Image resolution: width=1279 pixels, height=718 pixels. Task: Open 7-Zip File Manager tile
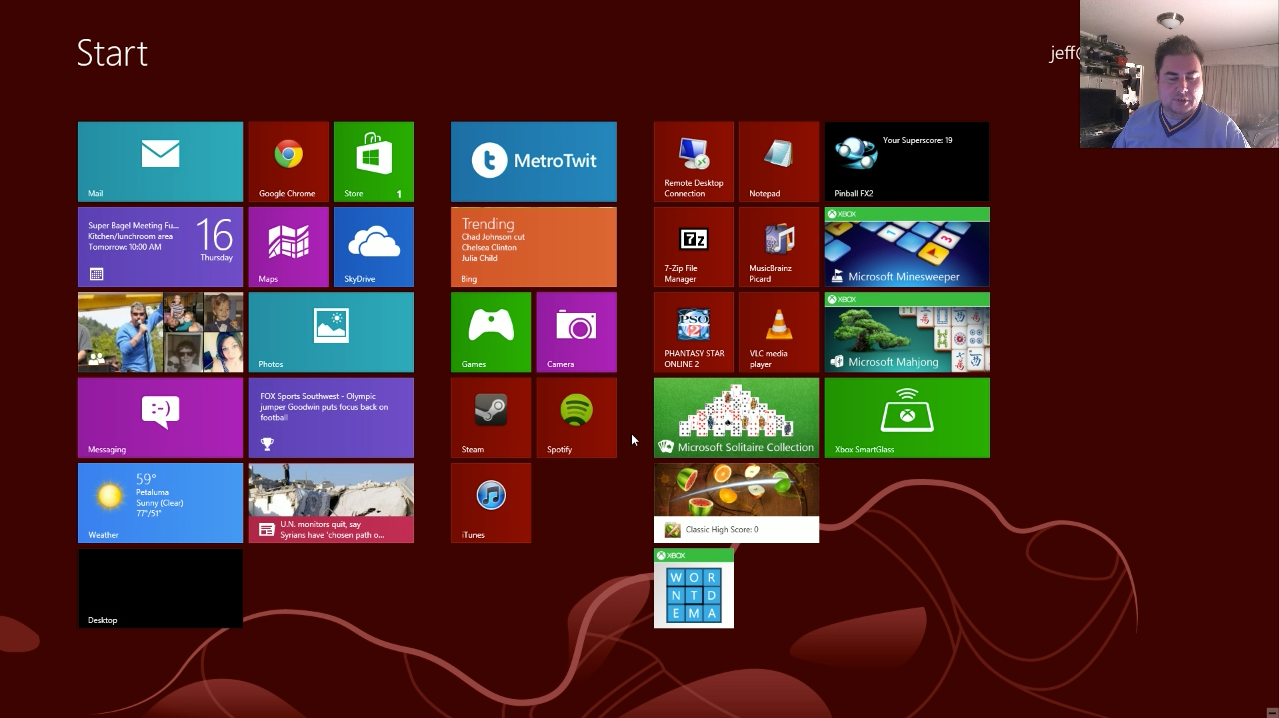(x=694, y=247)
